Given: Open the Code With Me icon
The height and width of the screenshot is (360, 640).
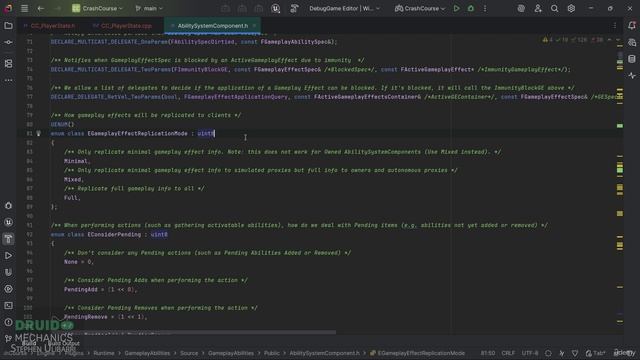Looking at the screenshot, I should (x=538, y=8).
